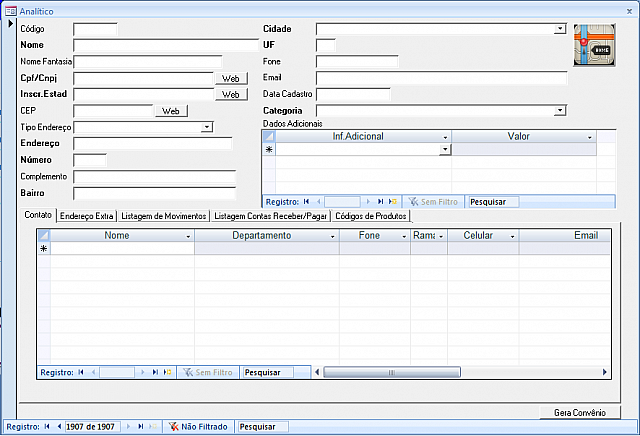
Task: Open Fone column filter arrow in Contato
Action: (404, 236)
